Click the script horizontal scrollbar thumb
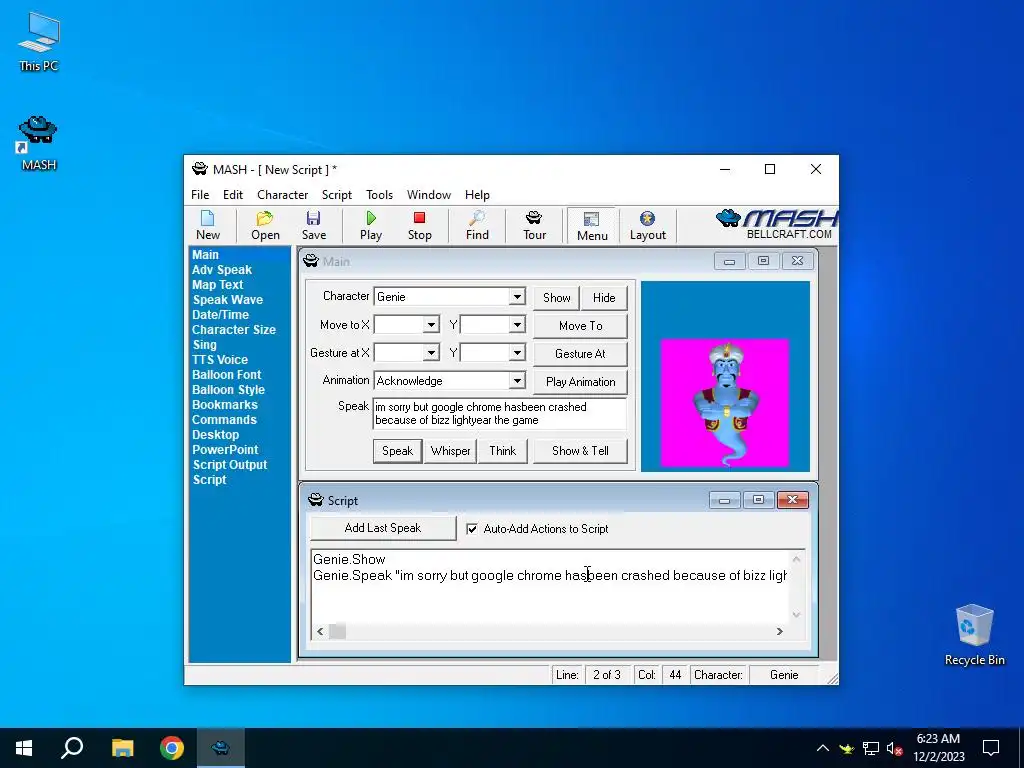The width and height of the screenshot is (1024, 768). (x=337, y=631)
